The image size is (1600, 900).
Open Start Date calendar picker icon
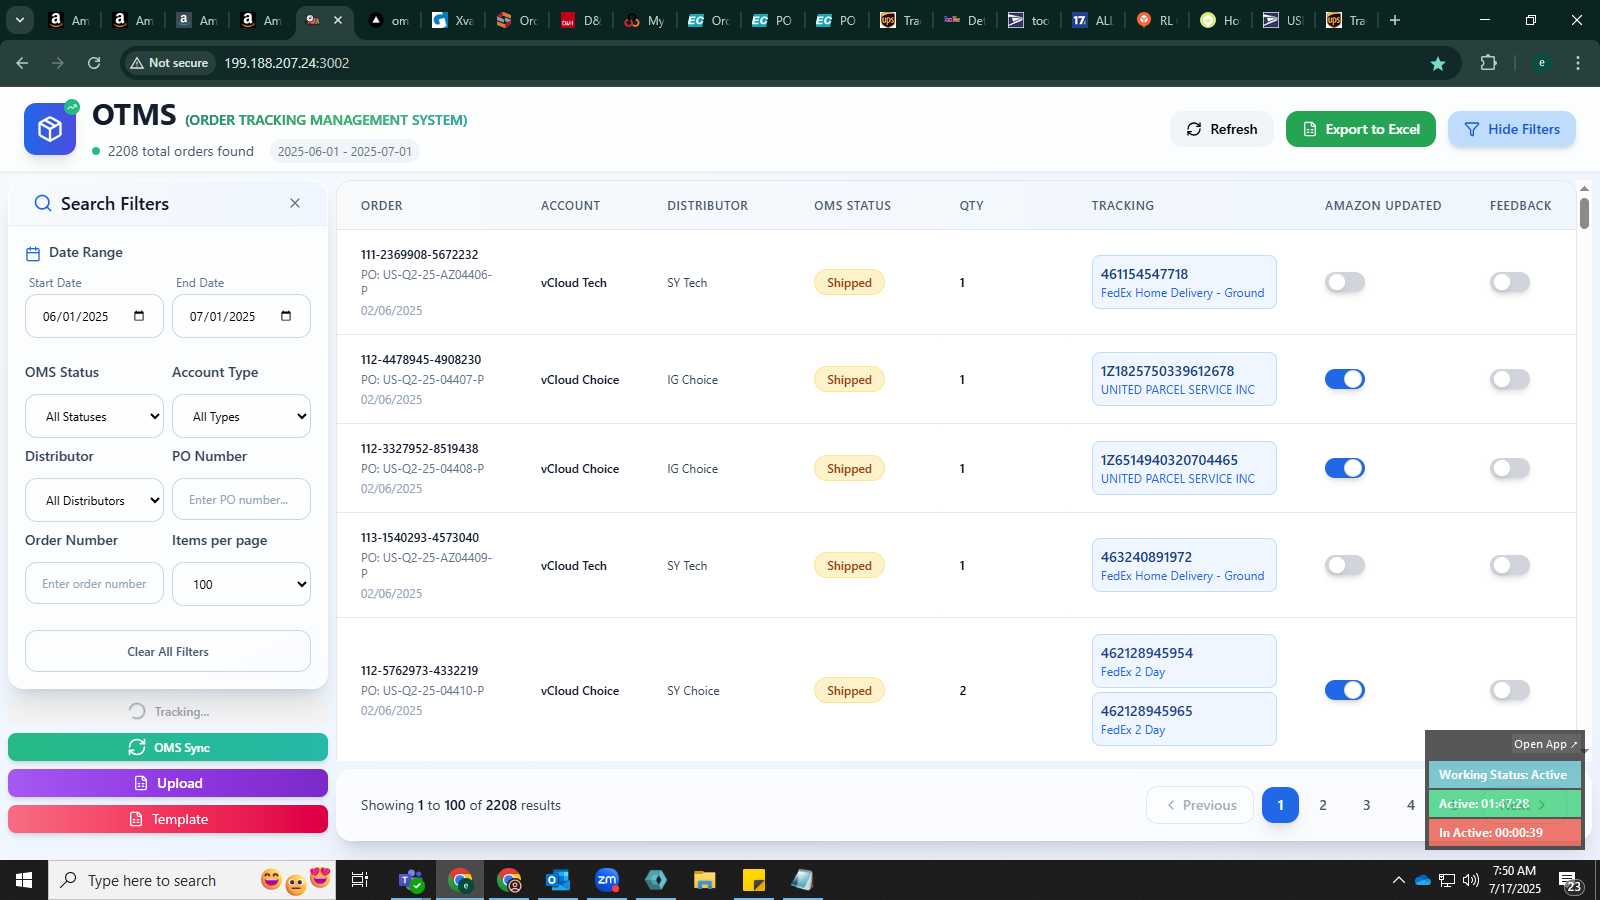point(139,316)
